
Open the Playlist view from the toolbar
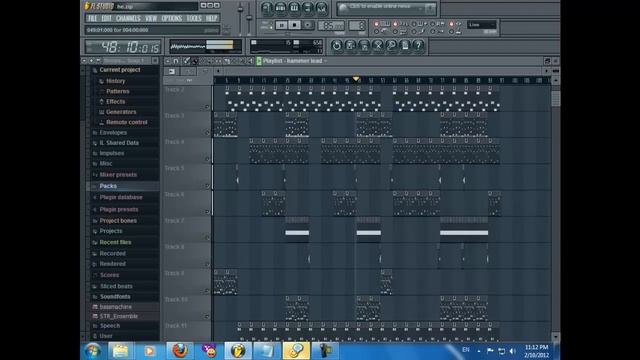pyautogui.click(x=267, y=7)
